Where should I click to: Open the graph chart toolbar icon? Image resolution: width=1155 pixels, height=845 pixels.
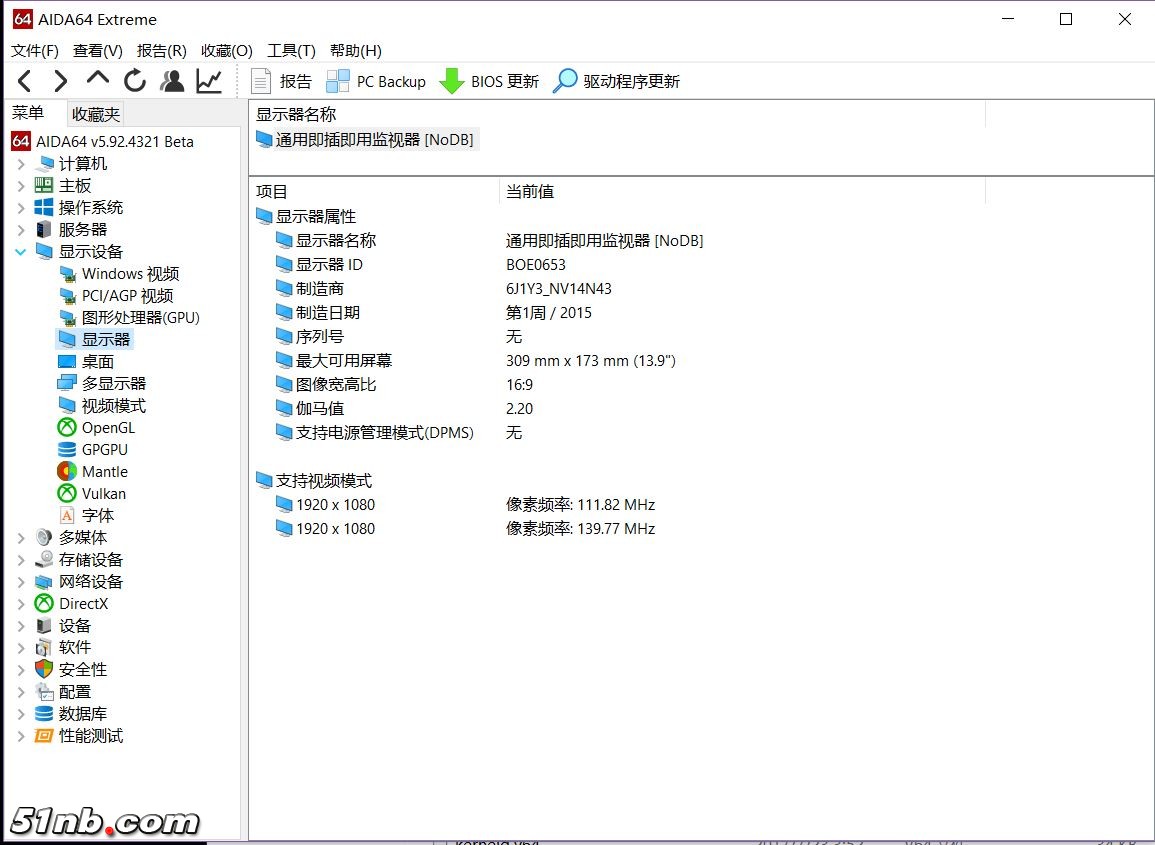click(209, 81)
